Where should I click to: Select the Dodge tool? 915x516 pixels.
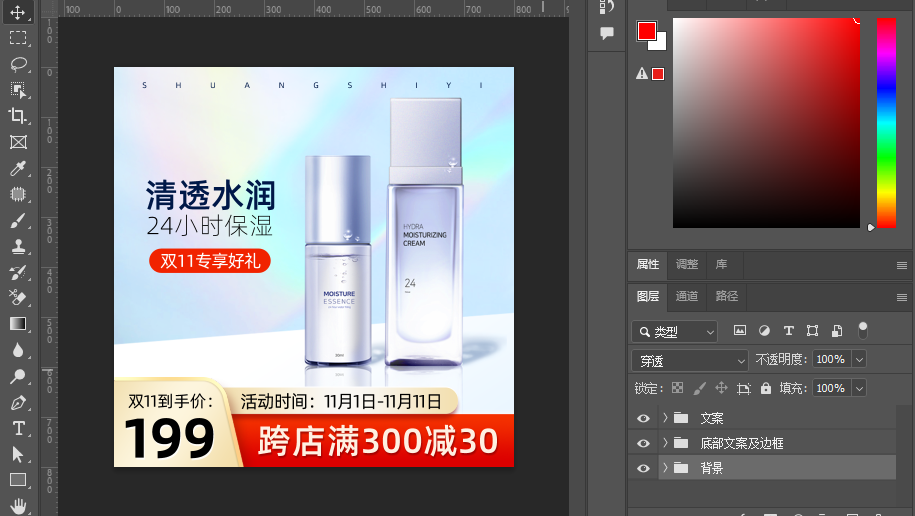pyautogui.click(x=18, y=376)
